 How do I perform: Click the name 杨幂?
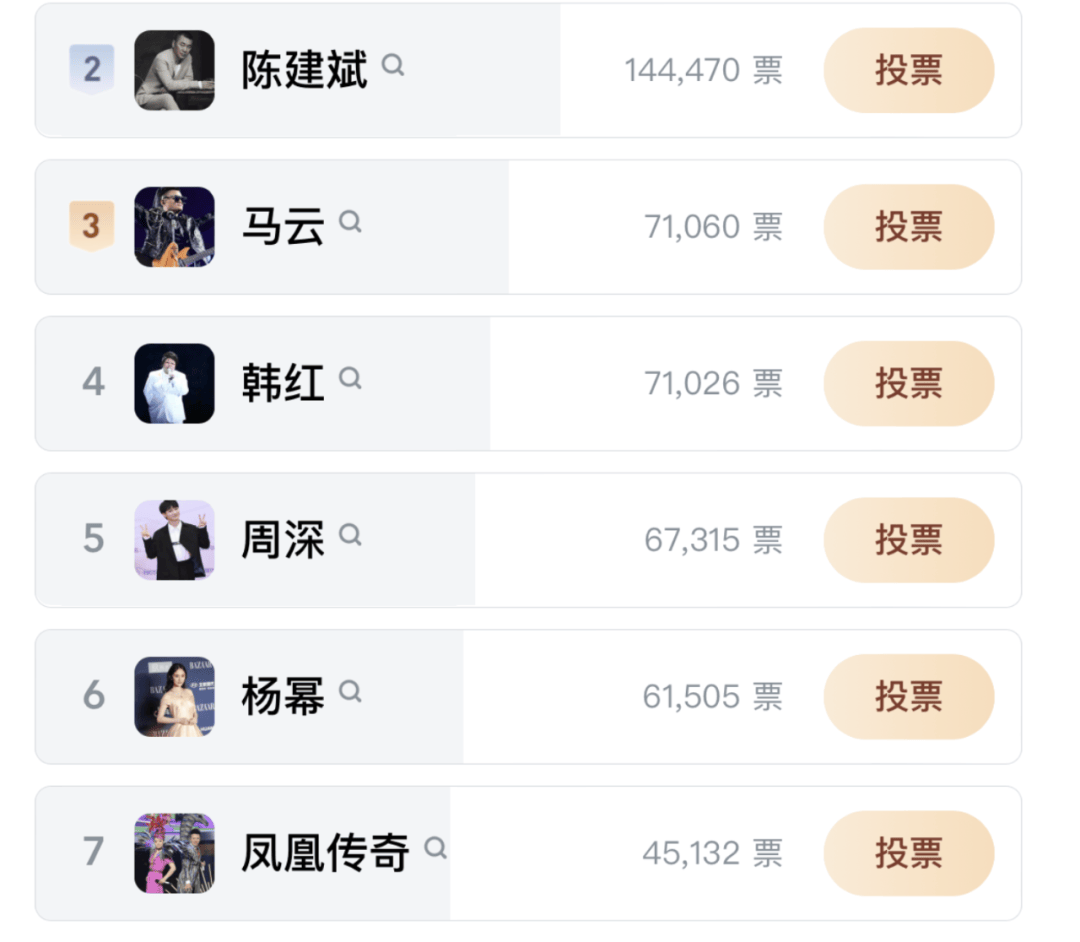point(283,696)
